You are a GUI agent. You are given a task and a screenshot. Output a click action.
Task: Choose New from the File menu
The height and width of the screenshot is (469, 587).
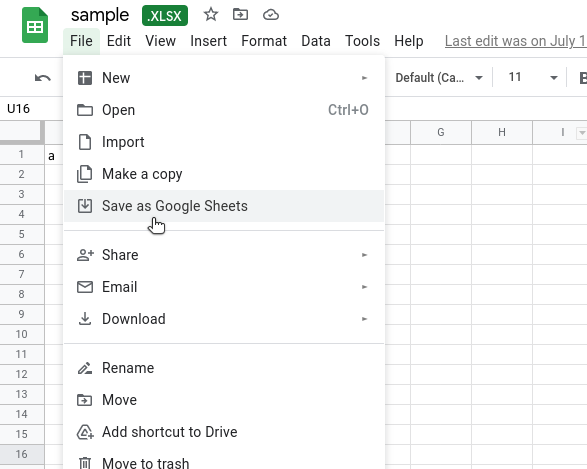pos(224,78)
